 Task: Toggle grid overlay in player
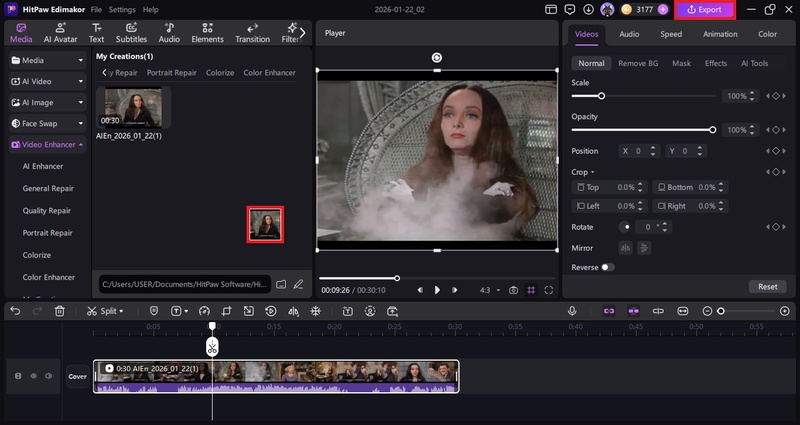tap(531, 290)
